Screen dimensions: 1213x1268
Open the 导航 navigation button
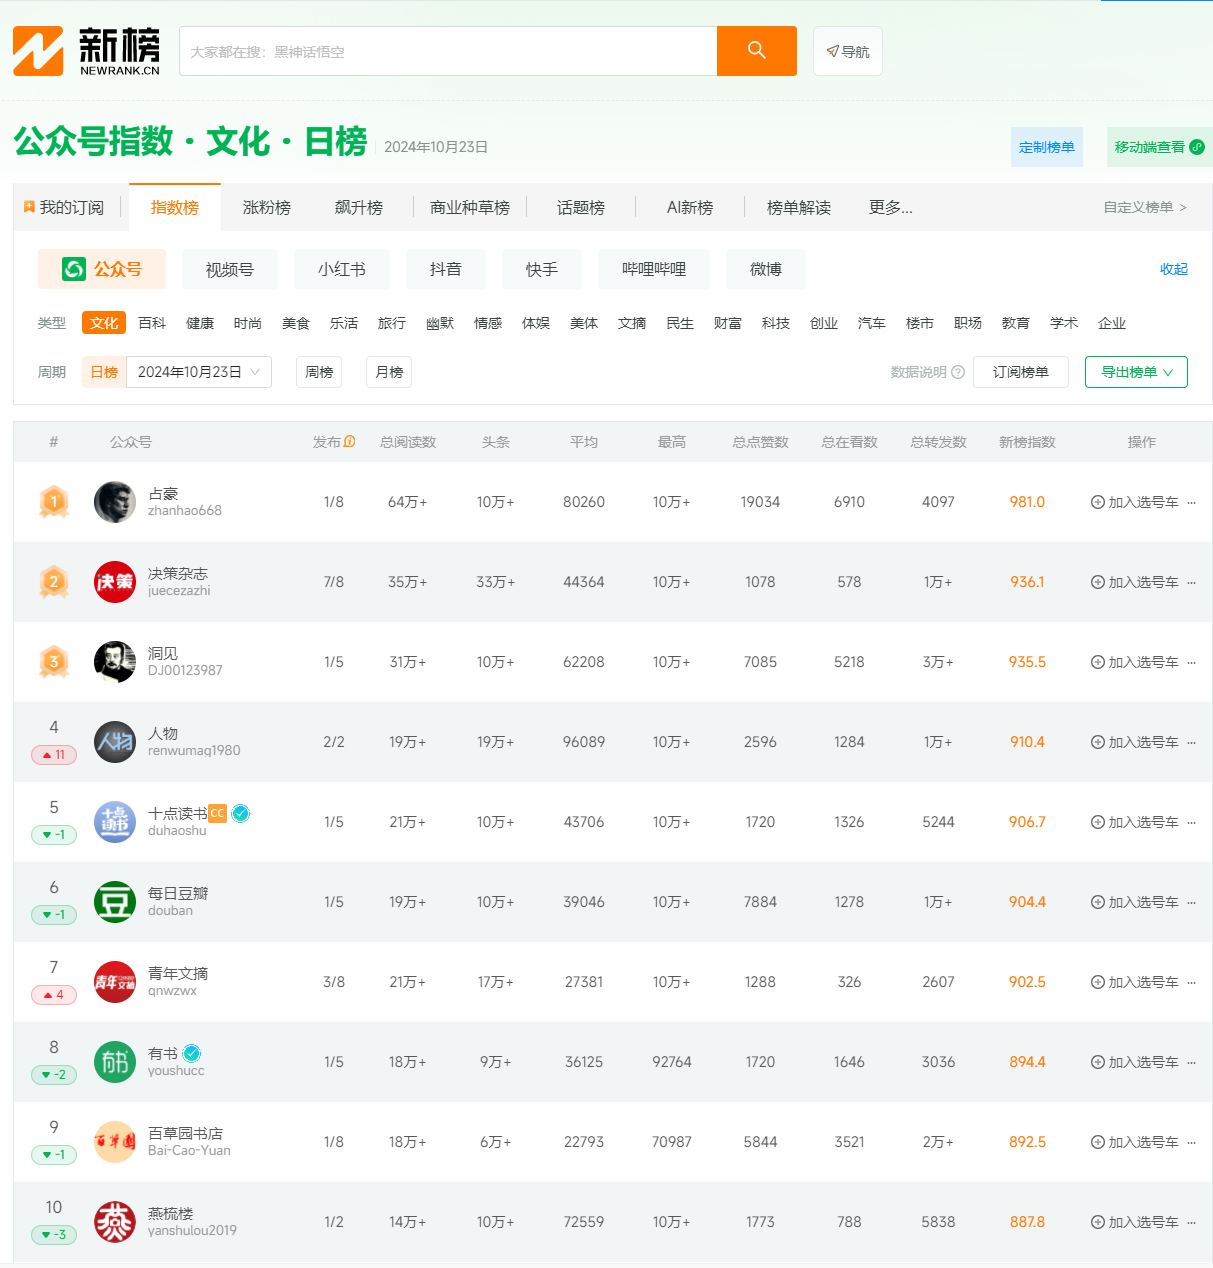click(x=848, y=51)
